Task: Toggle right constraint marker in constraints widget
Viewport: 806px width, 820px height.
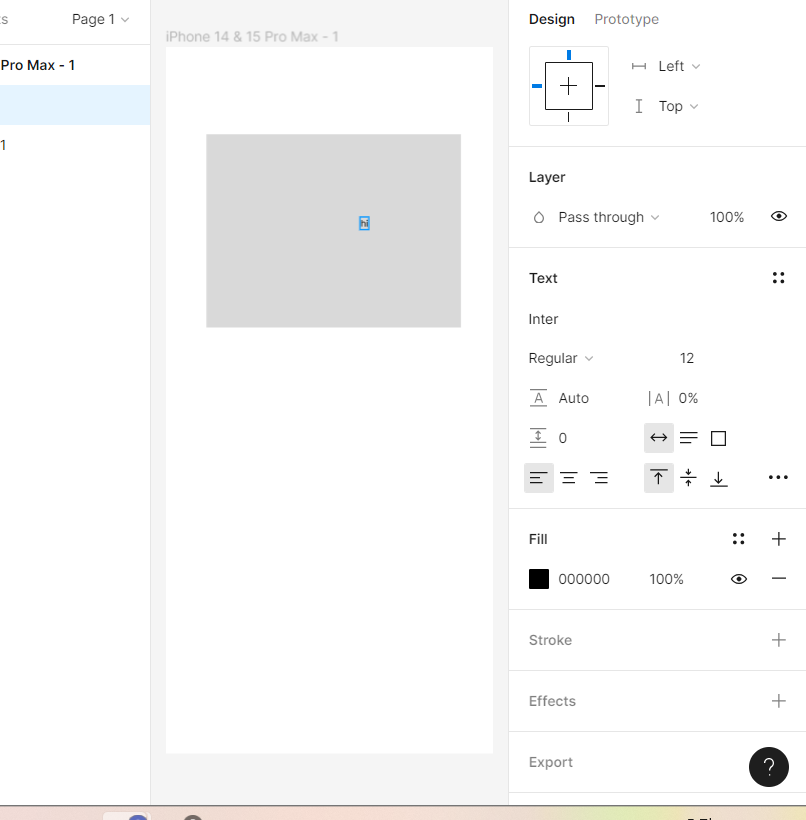Action: coord(600,86)
